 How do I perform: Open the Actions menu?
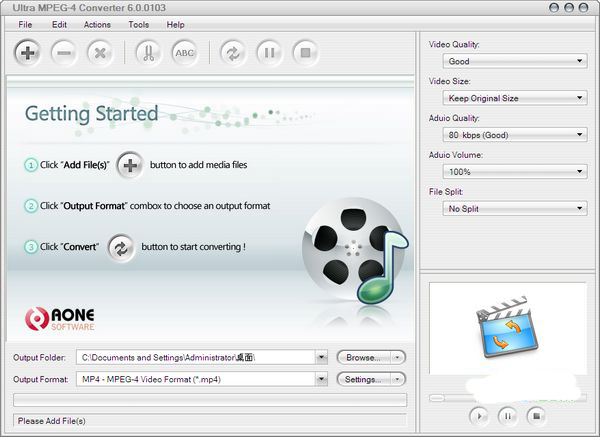97,24
